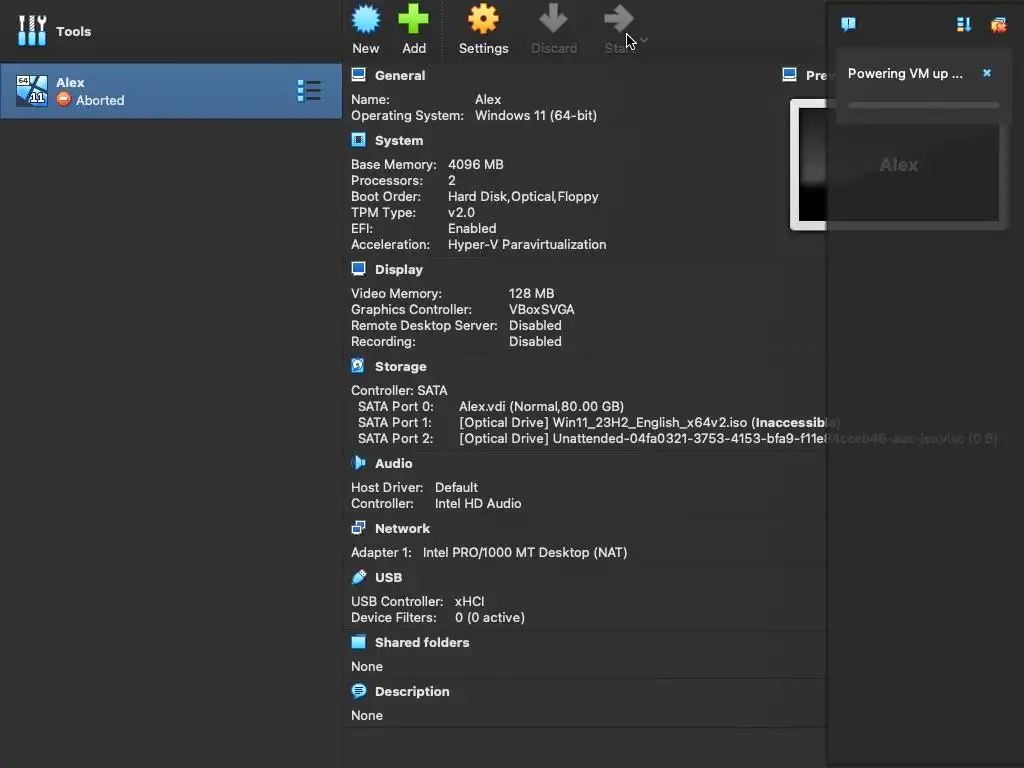
Task: Dismiss the Powering VM up notification
Action: [x=987, y=73]
